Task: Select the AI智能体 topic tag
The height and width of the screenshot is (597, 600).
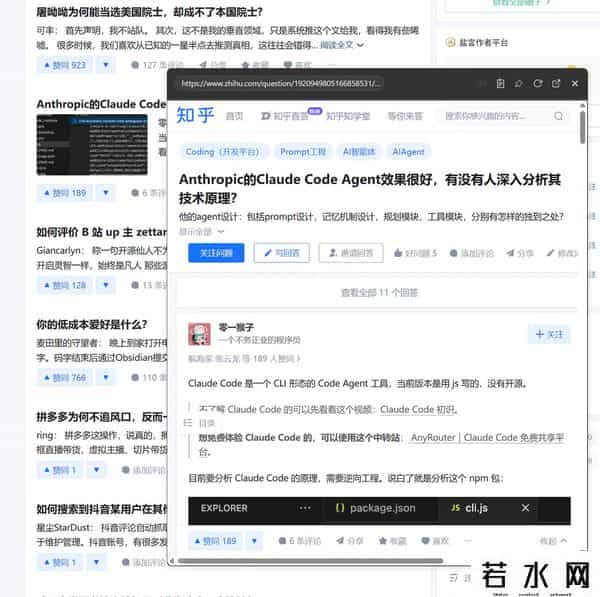Action: (359, 152)
